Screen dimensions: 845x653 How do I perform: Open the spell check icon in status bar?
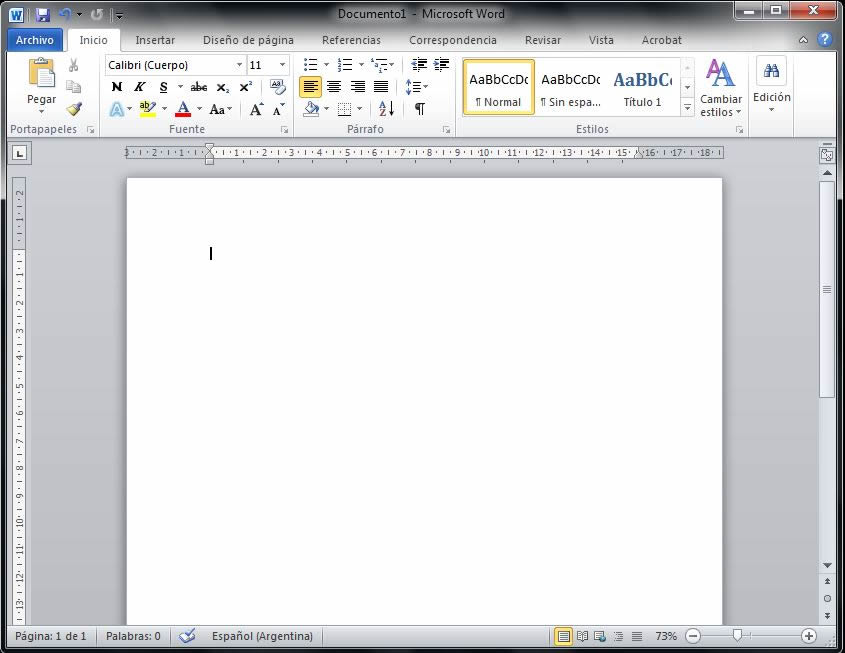(187, 636)
